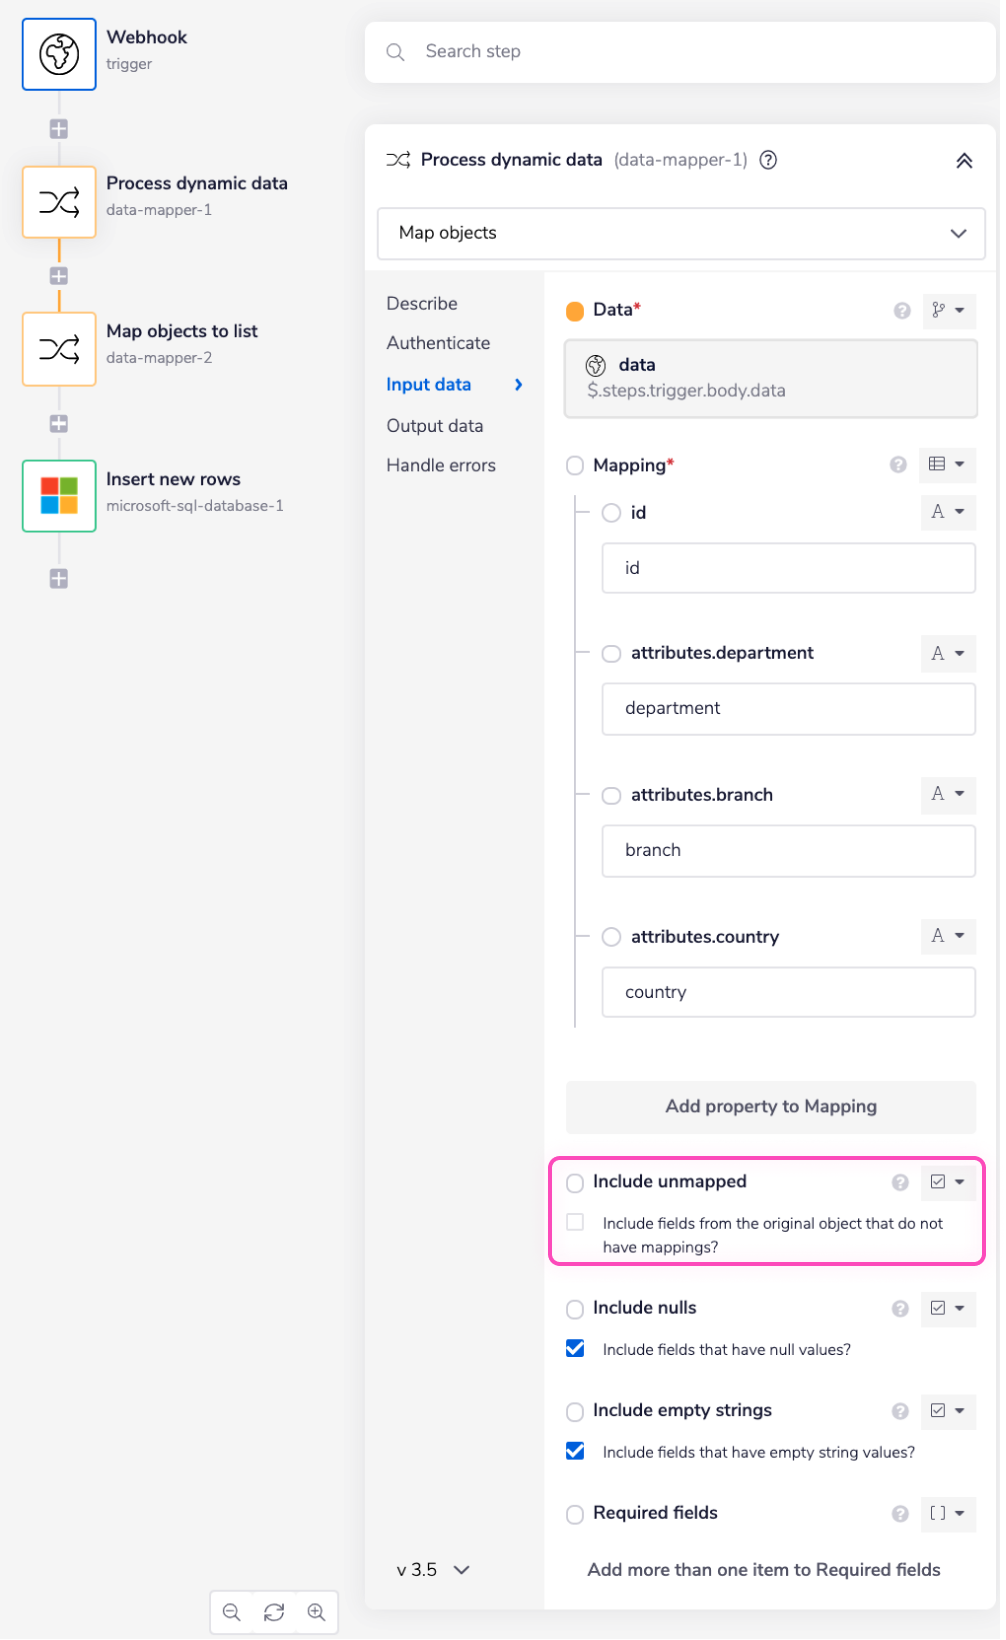Click the zoom in magnifier icon
Image resolution: width=1006 pixels, height=1640 pixels.
(x=316, y=1612)
